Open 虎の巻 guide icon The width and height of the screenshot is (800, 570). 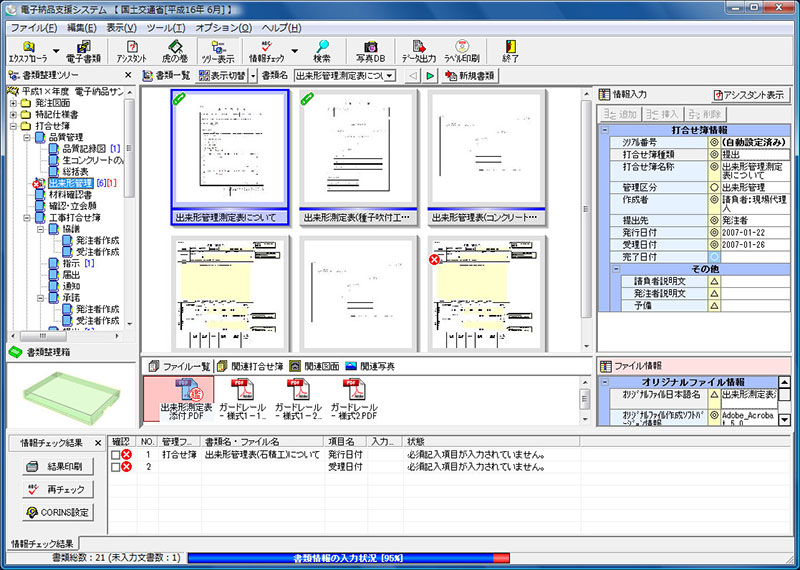click(x=175, y=52)
